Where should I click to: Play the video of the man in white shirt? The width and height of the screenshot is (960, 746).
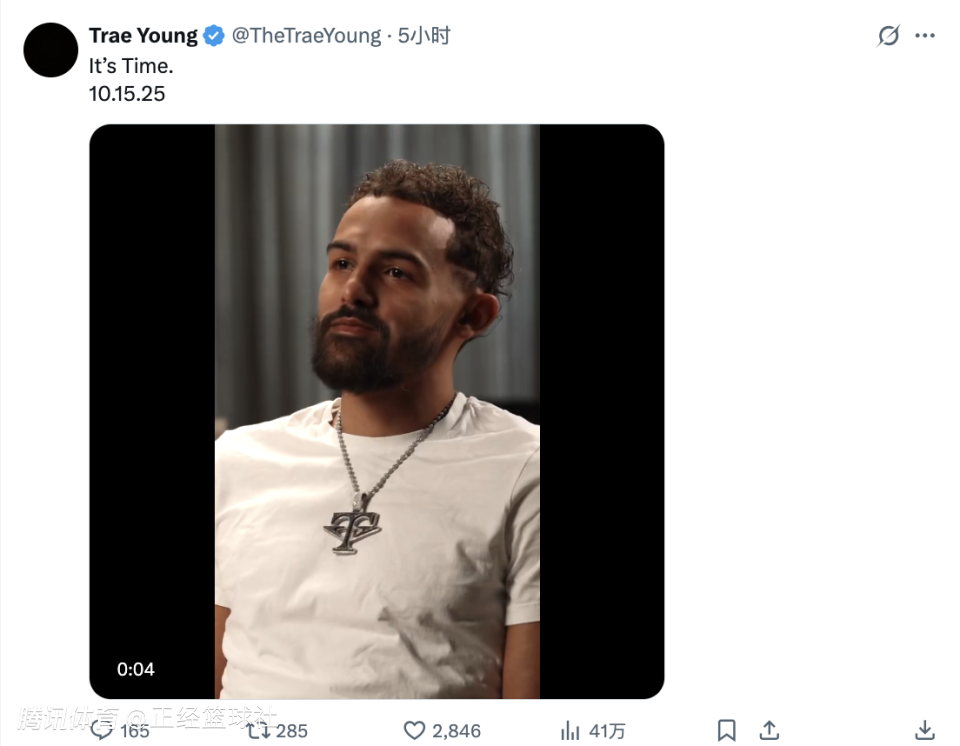377,410
